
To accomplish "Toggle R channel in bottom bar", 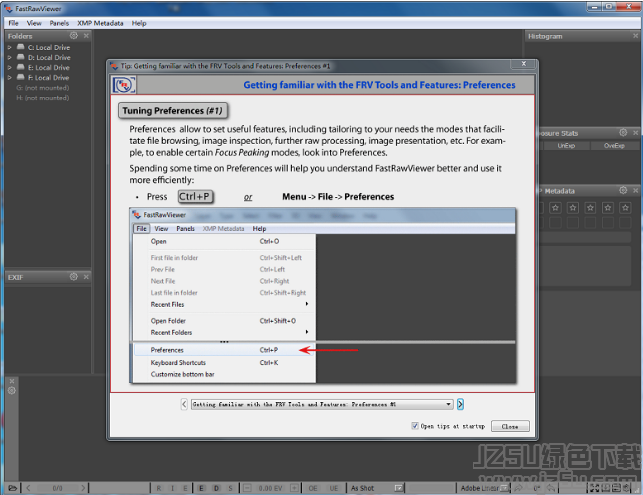I will click(159, 488).
